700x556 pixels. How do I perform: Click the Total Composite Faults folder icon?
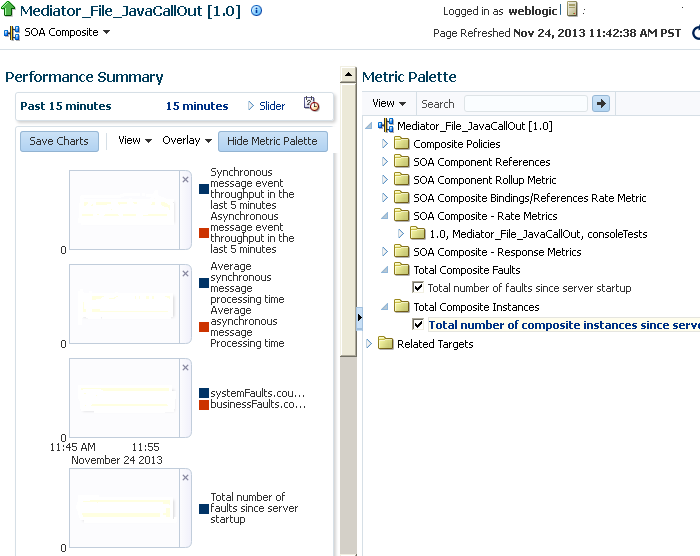[401, 269]
